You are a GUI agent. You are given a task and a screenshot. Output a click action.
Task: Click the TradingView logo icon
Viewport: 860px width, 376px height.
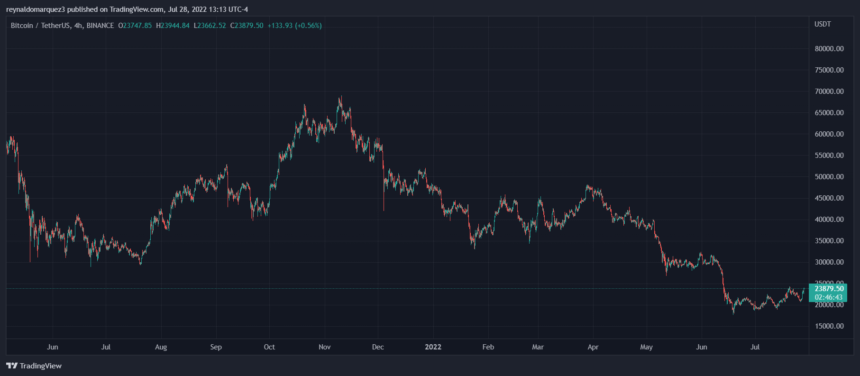[12, 366]
